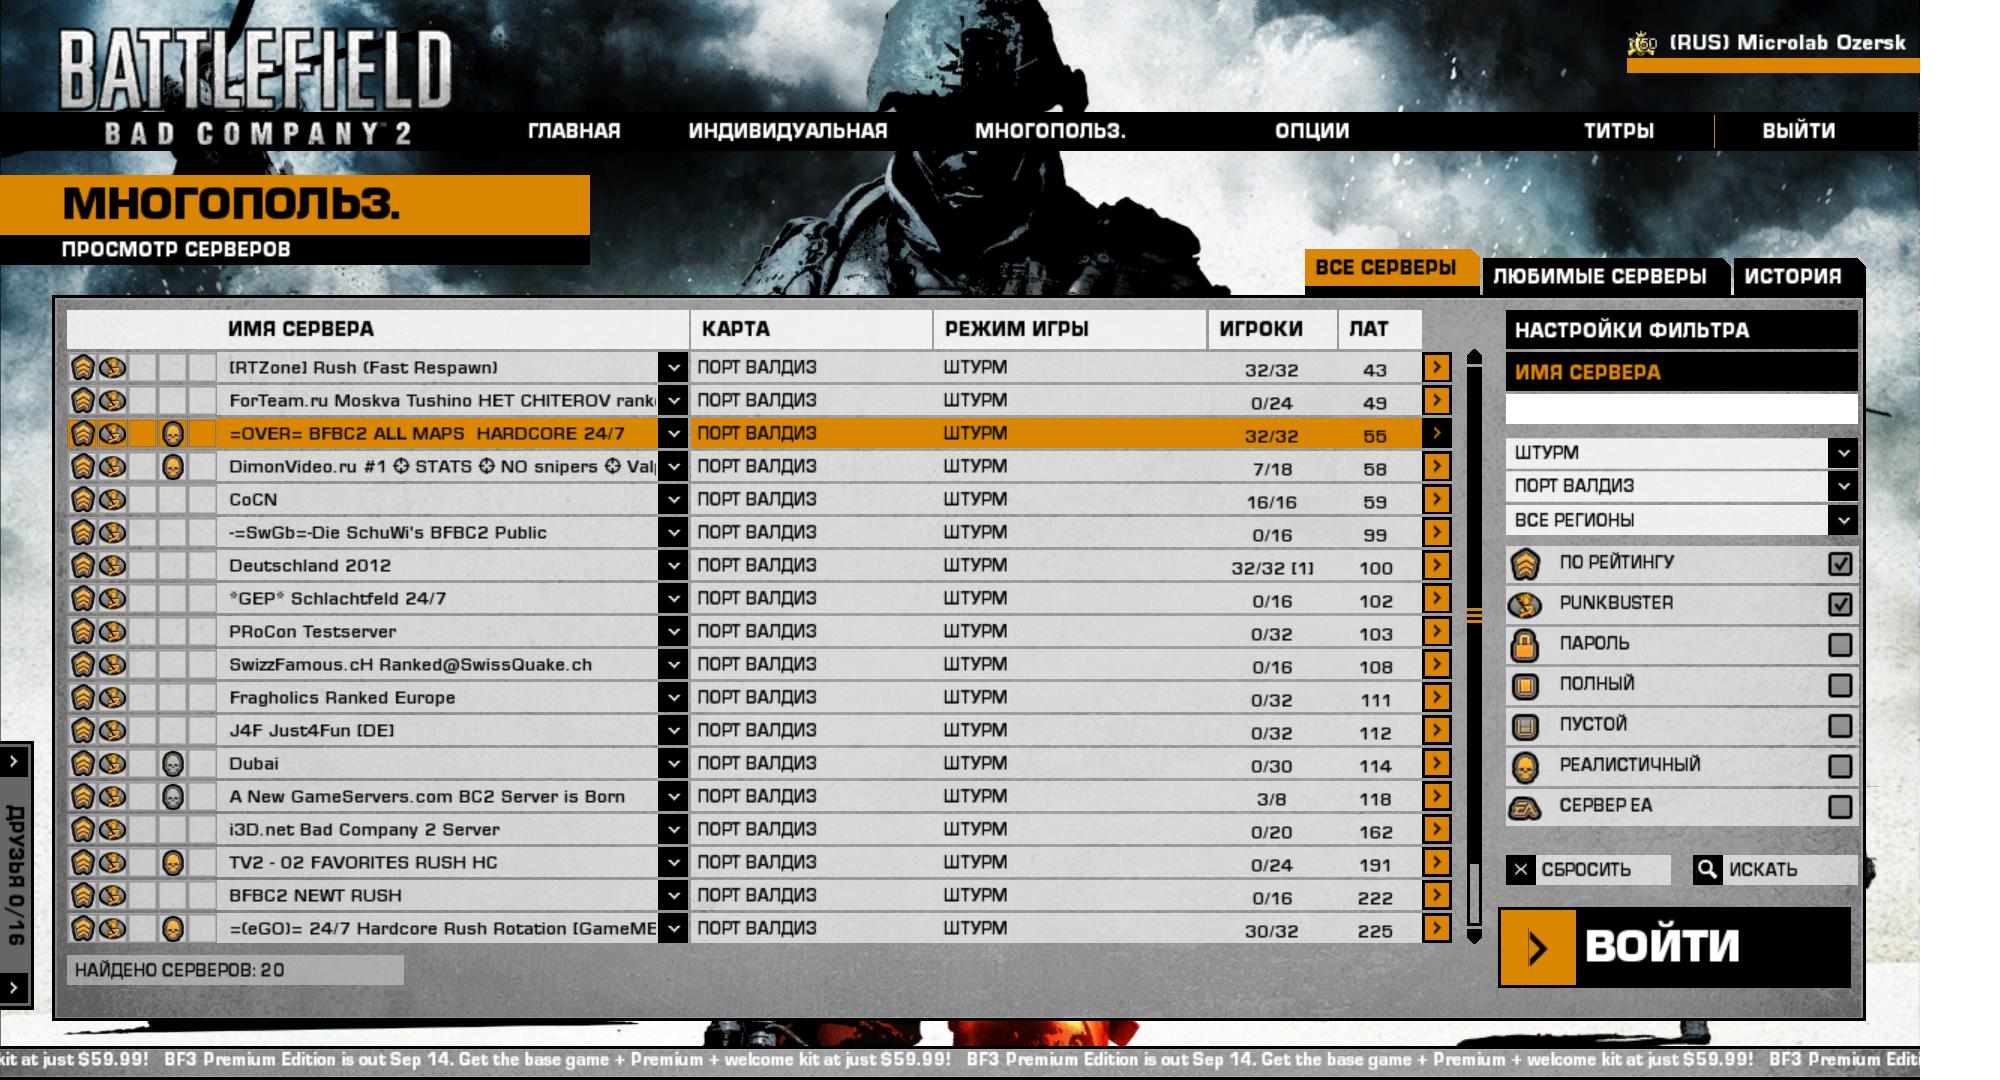This screenshot has height=1080, width=2000.
Task: Click the X icon beside СБРОСИТЬ
Action: click(x=1520, y=870)
